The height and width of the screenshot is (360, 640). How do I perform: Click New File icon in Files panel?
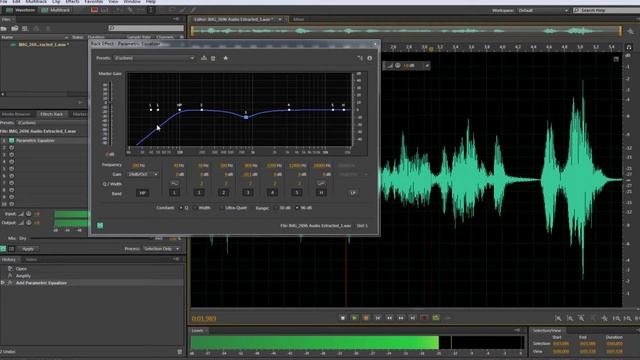tap(25, 28)
